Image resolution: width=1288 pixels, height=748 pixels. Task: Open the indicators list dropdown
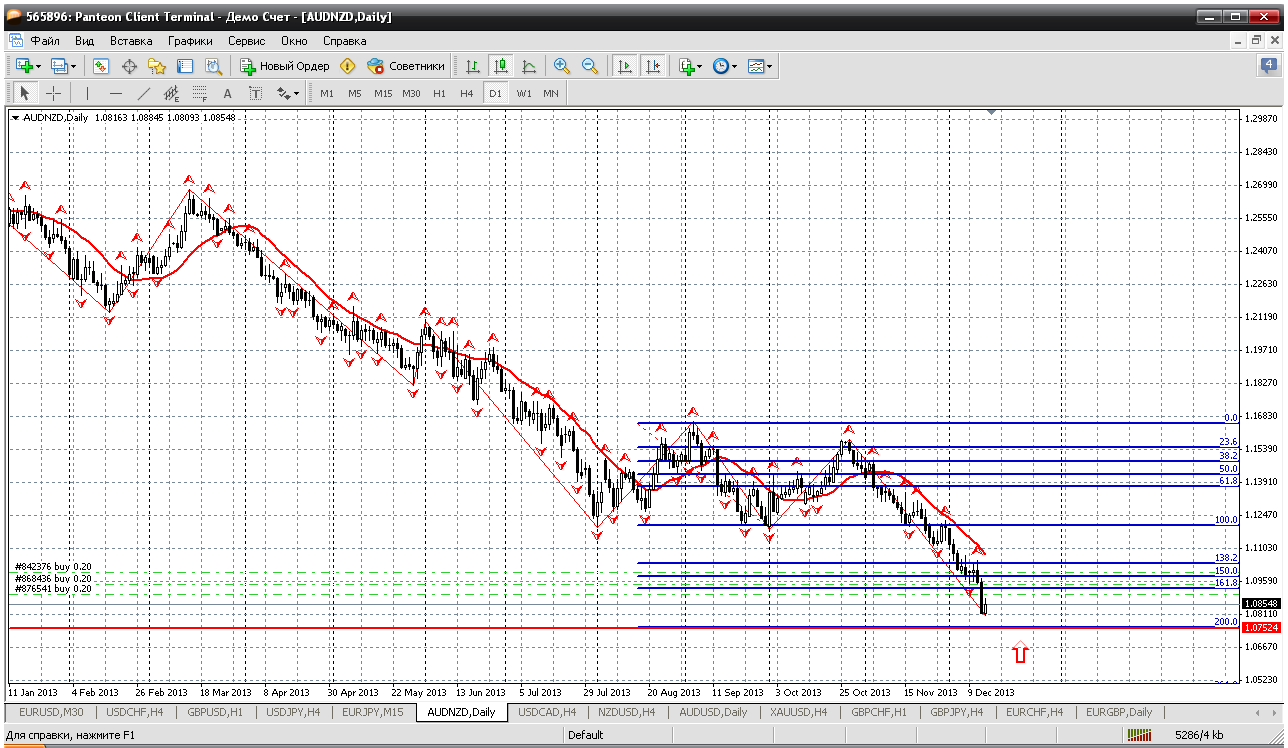[699, 66]
